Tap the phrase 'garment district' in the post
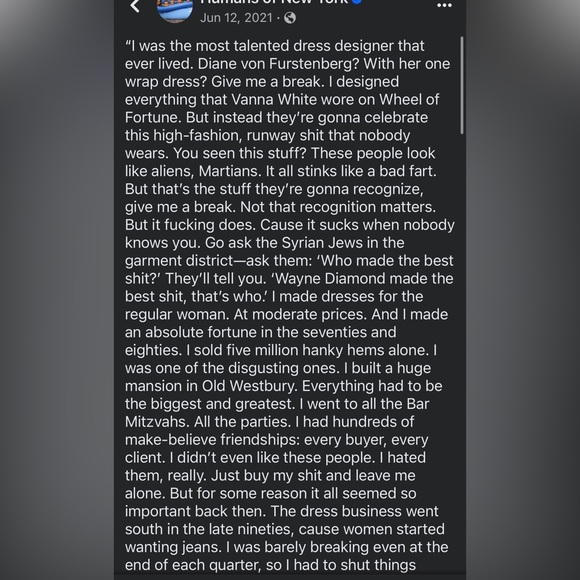580x580 pixels. pos(179,261)
